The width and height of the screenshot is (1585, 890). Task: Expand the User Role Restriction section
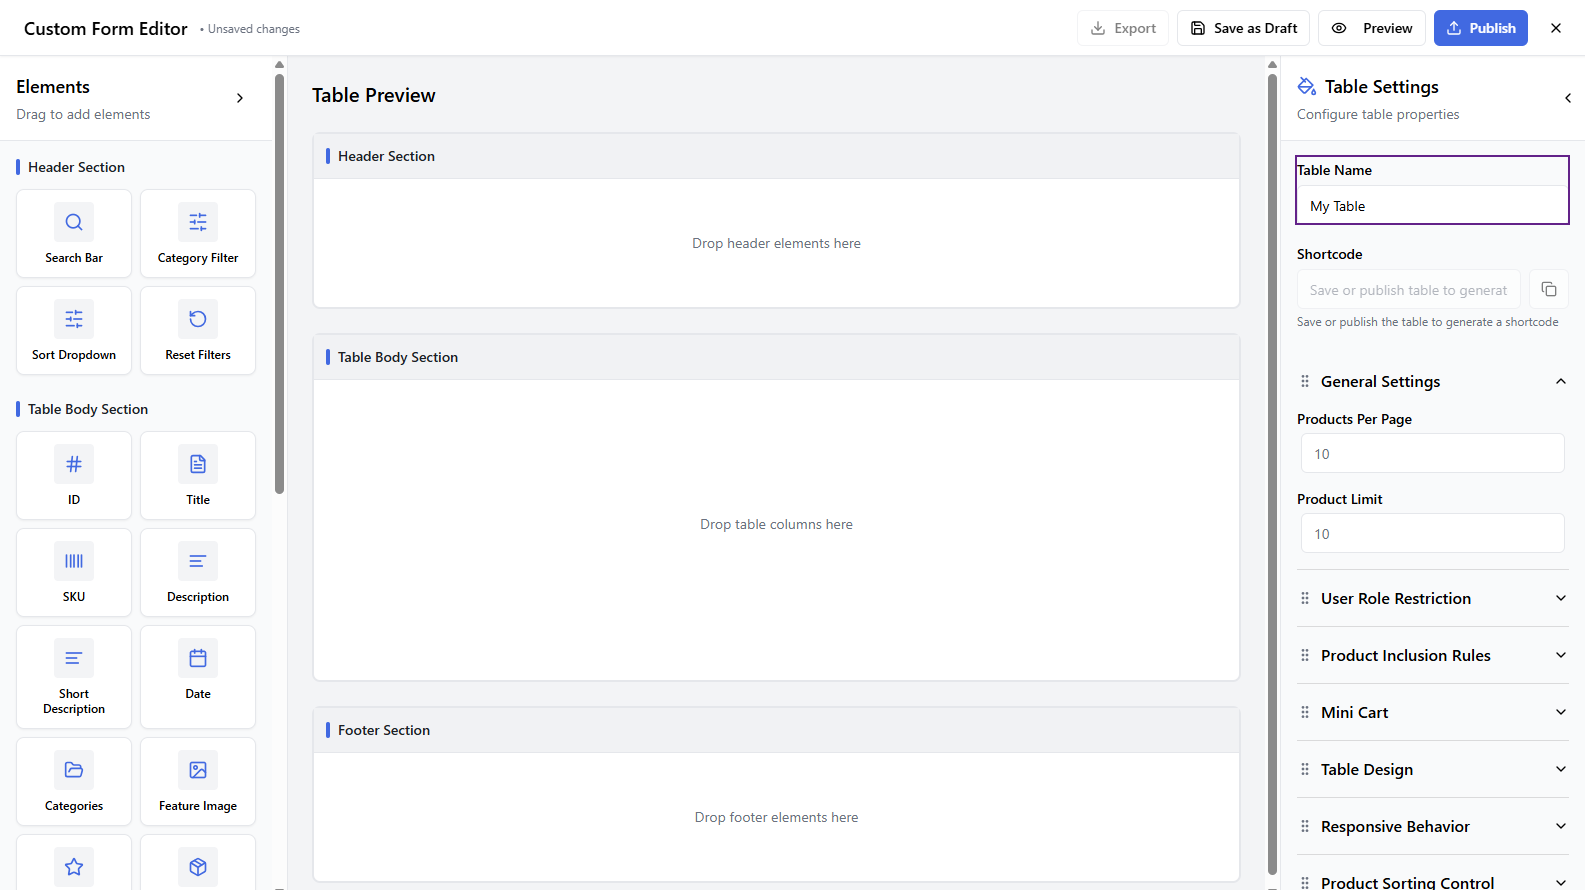click(x=1432, y=598)
